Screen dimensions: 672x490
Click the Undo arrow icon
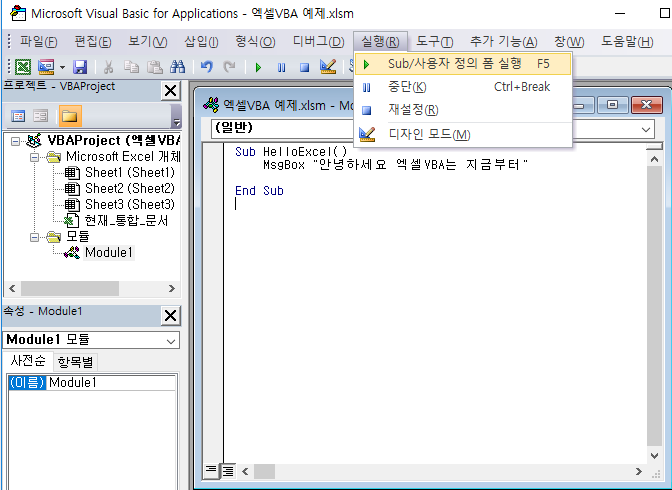[x=207, y=67]
